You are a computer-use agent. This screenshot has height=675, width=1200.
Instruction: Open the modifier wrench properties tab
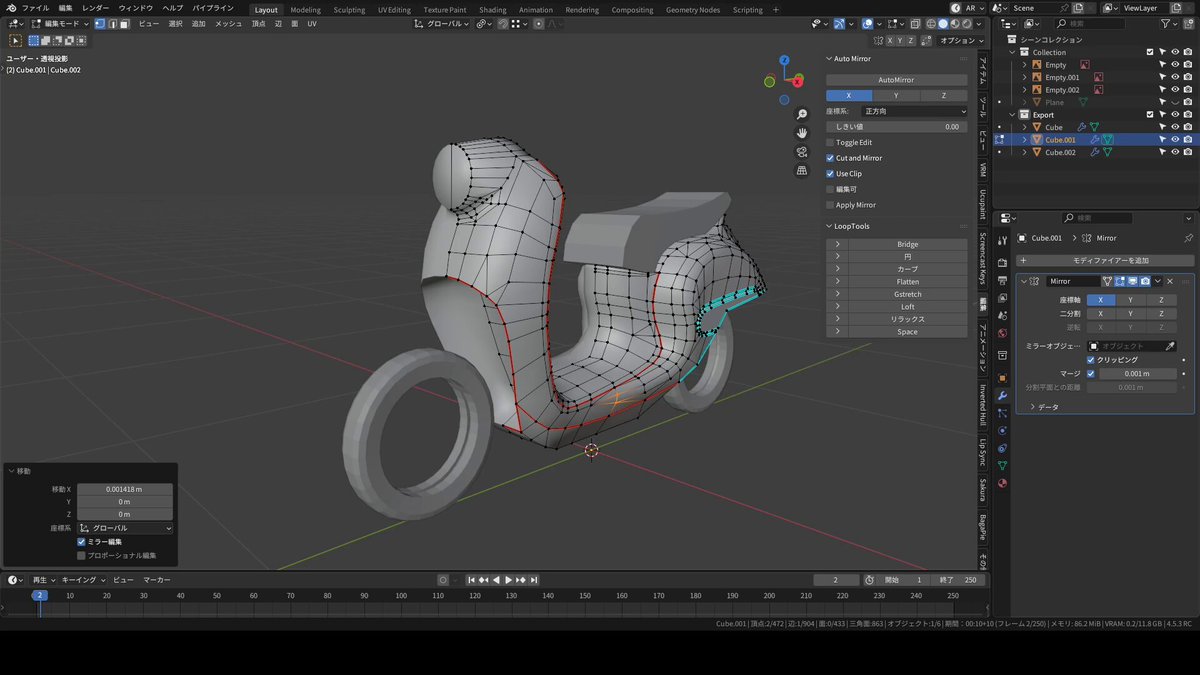coord(1002,396)
